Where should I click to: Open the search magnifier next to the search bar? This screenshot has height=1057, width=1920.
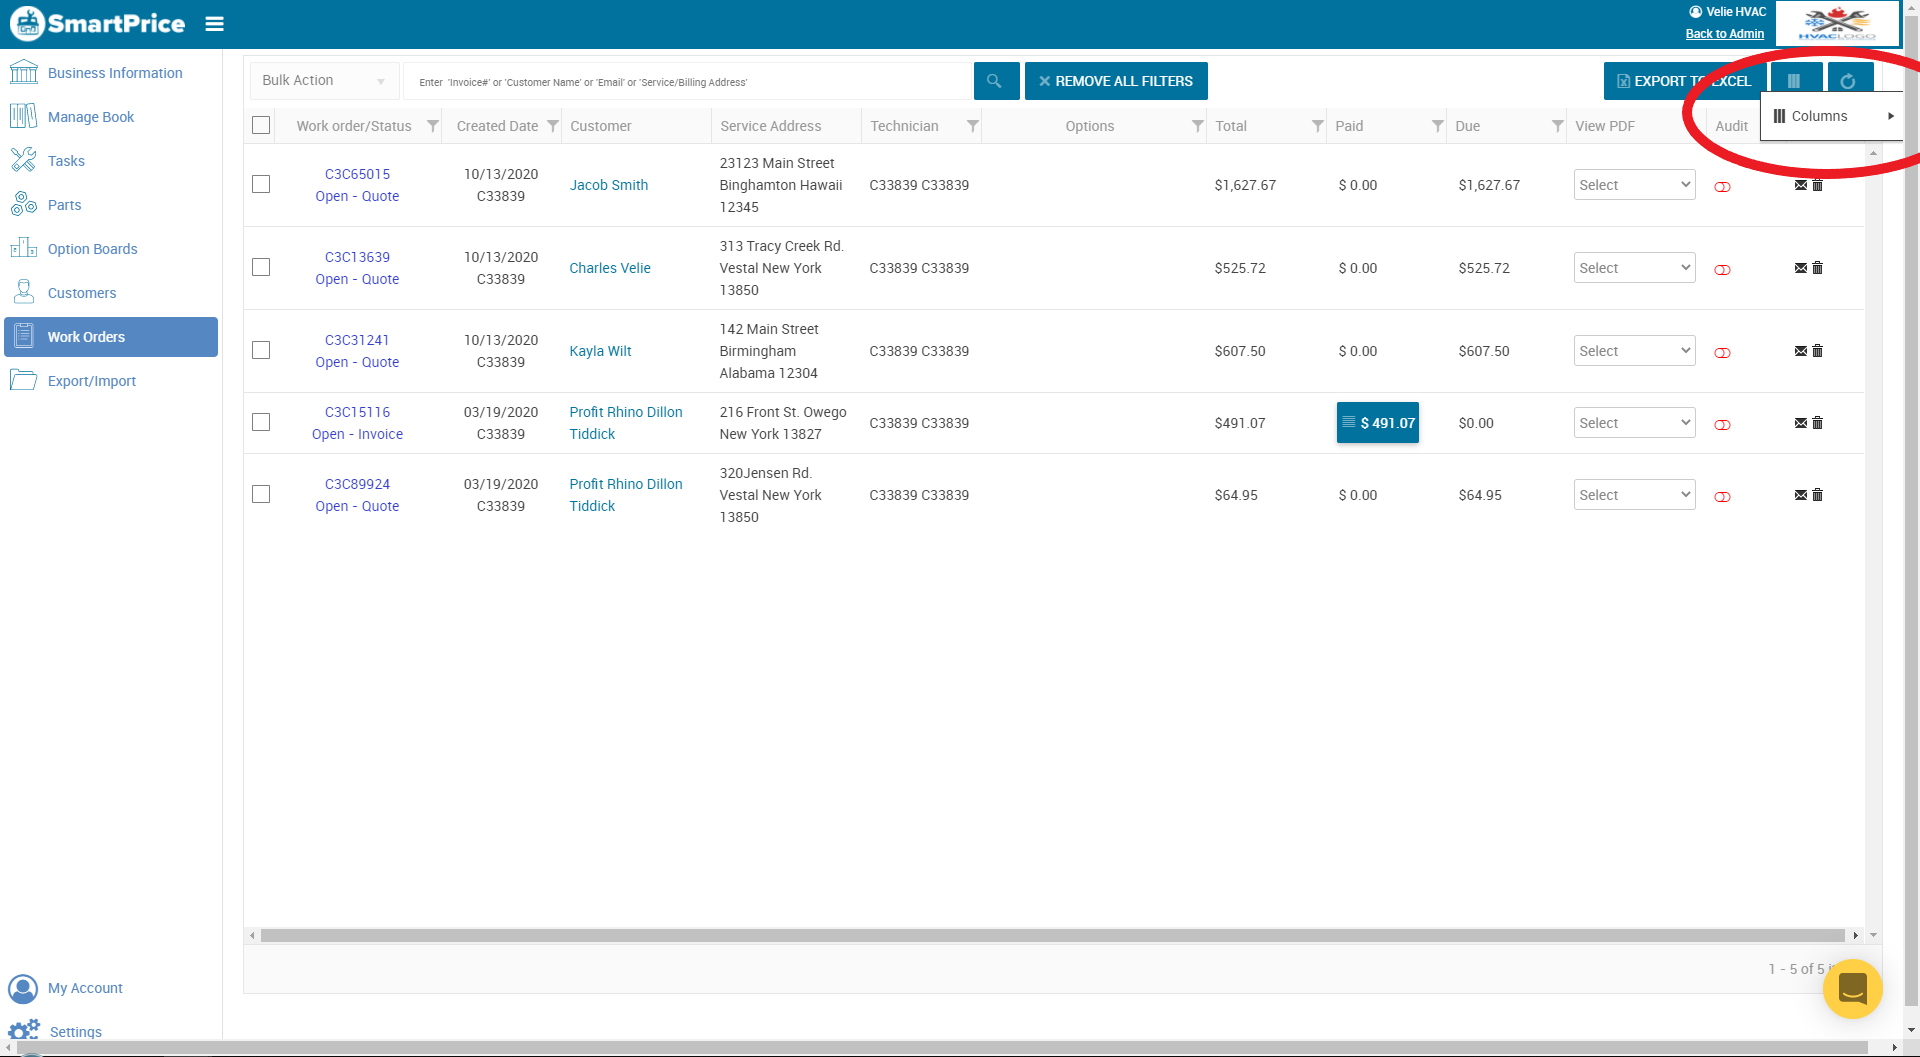[995, 80]
